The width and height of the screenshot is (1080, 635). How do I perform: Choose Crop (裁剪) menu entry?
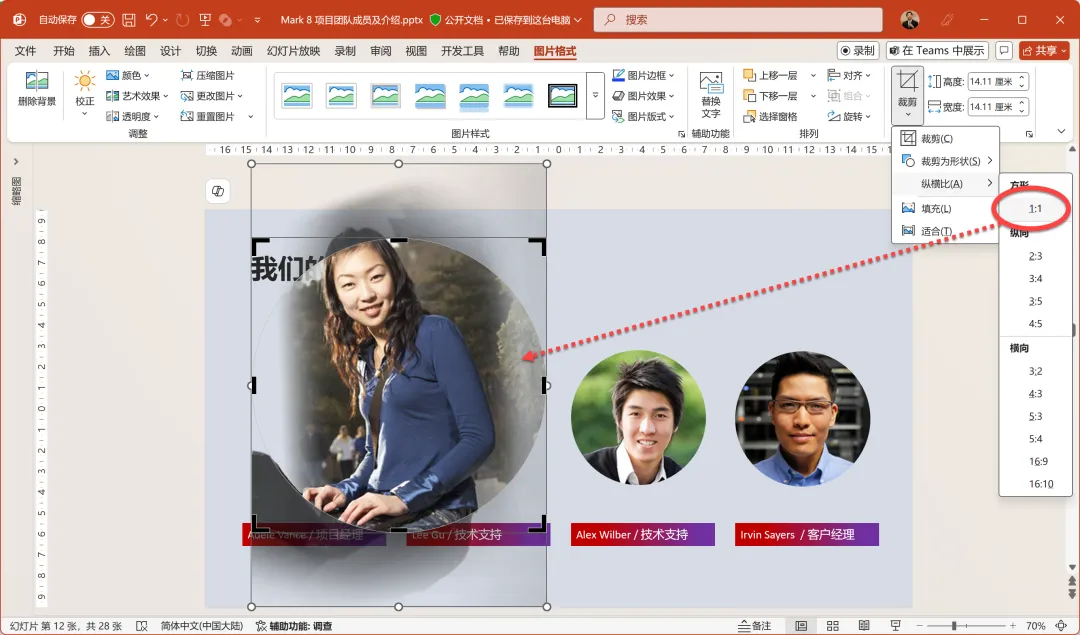pos(945,138)
